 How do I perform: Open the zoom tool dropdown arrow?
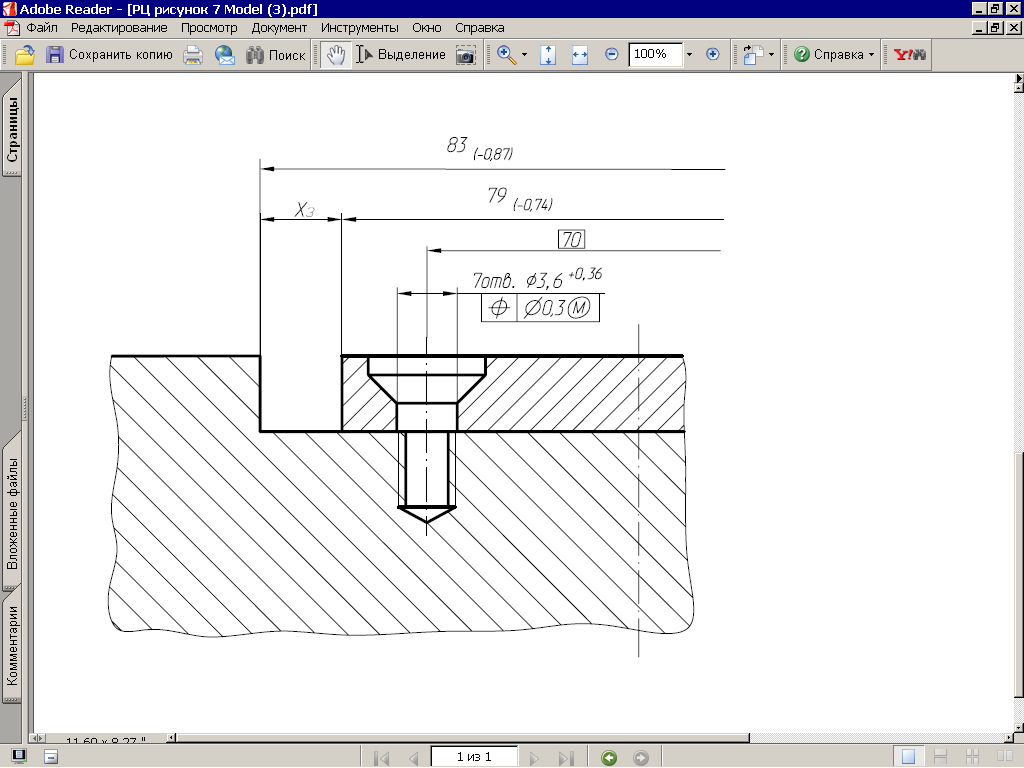(524, 55)
